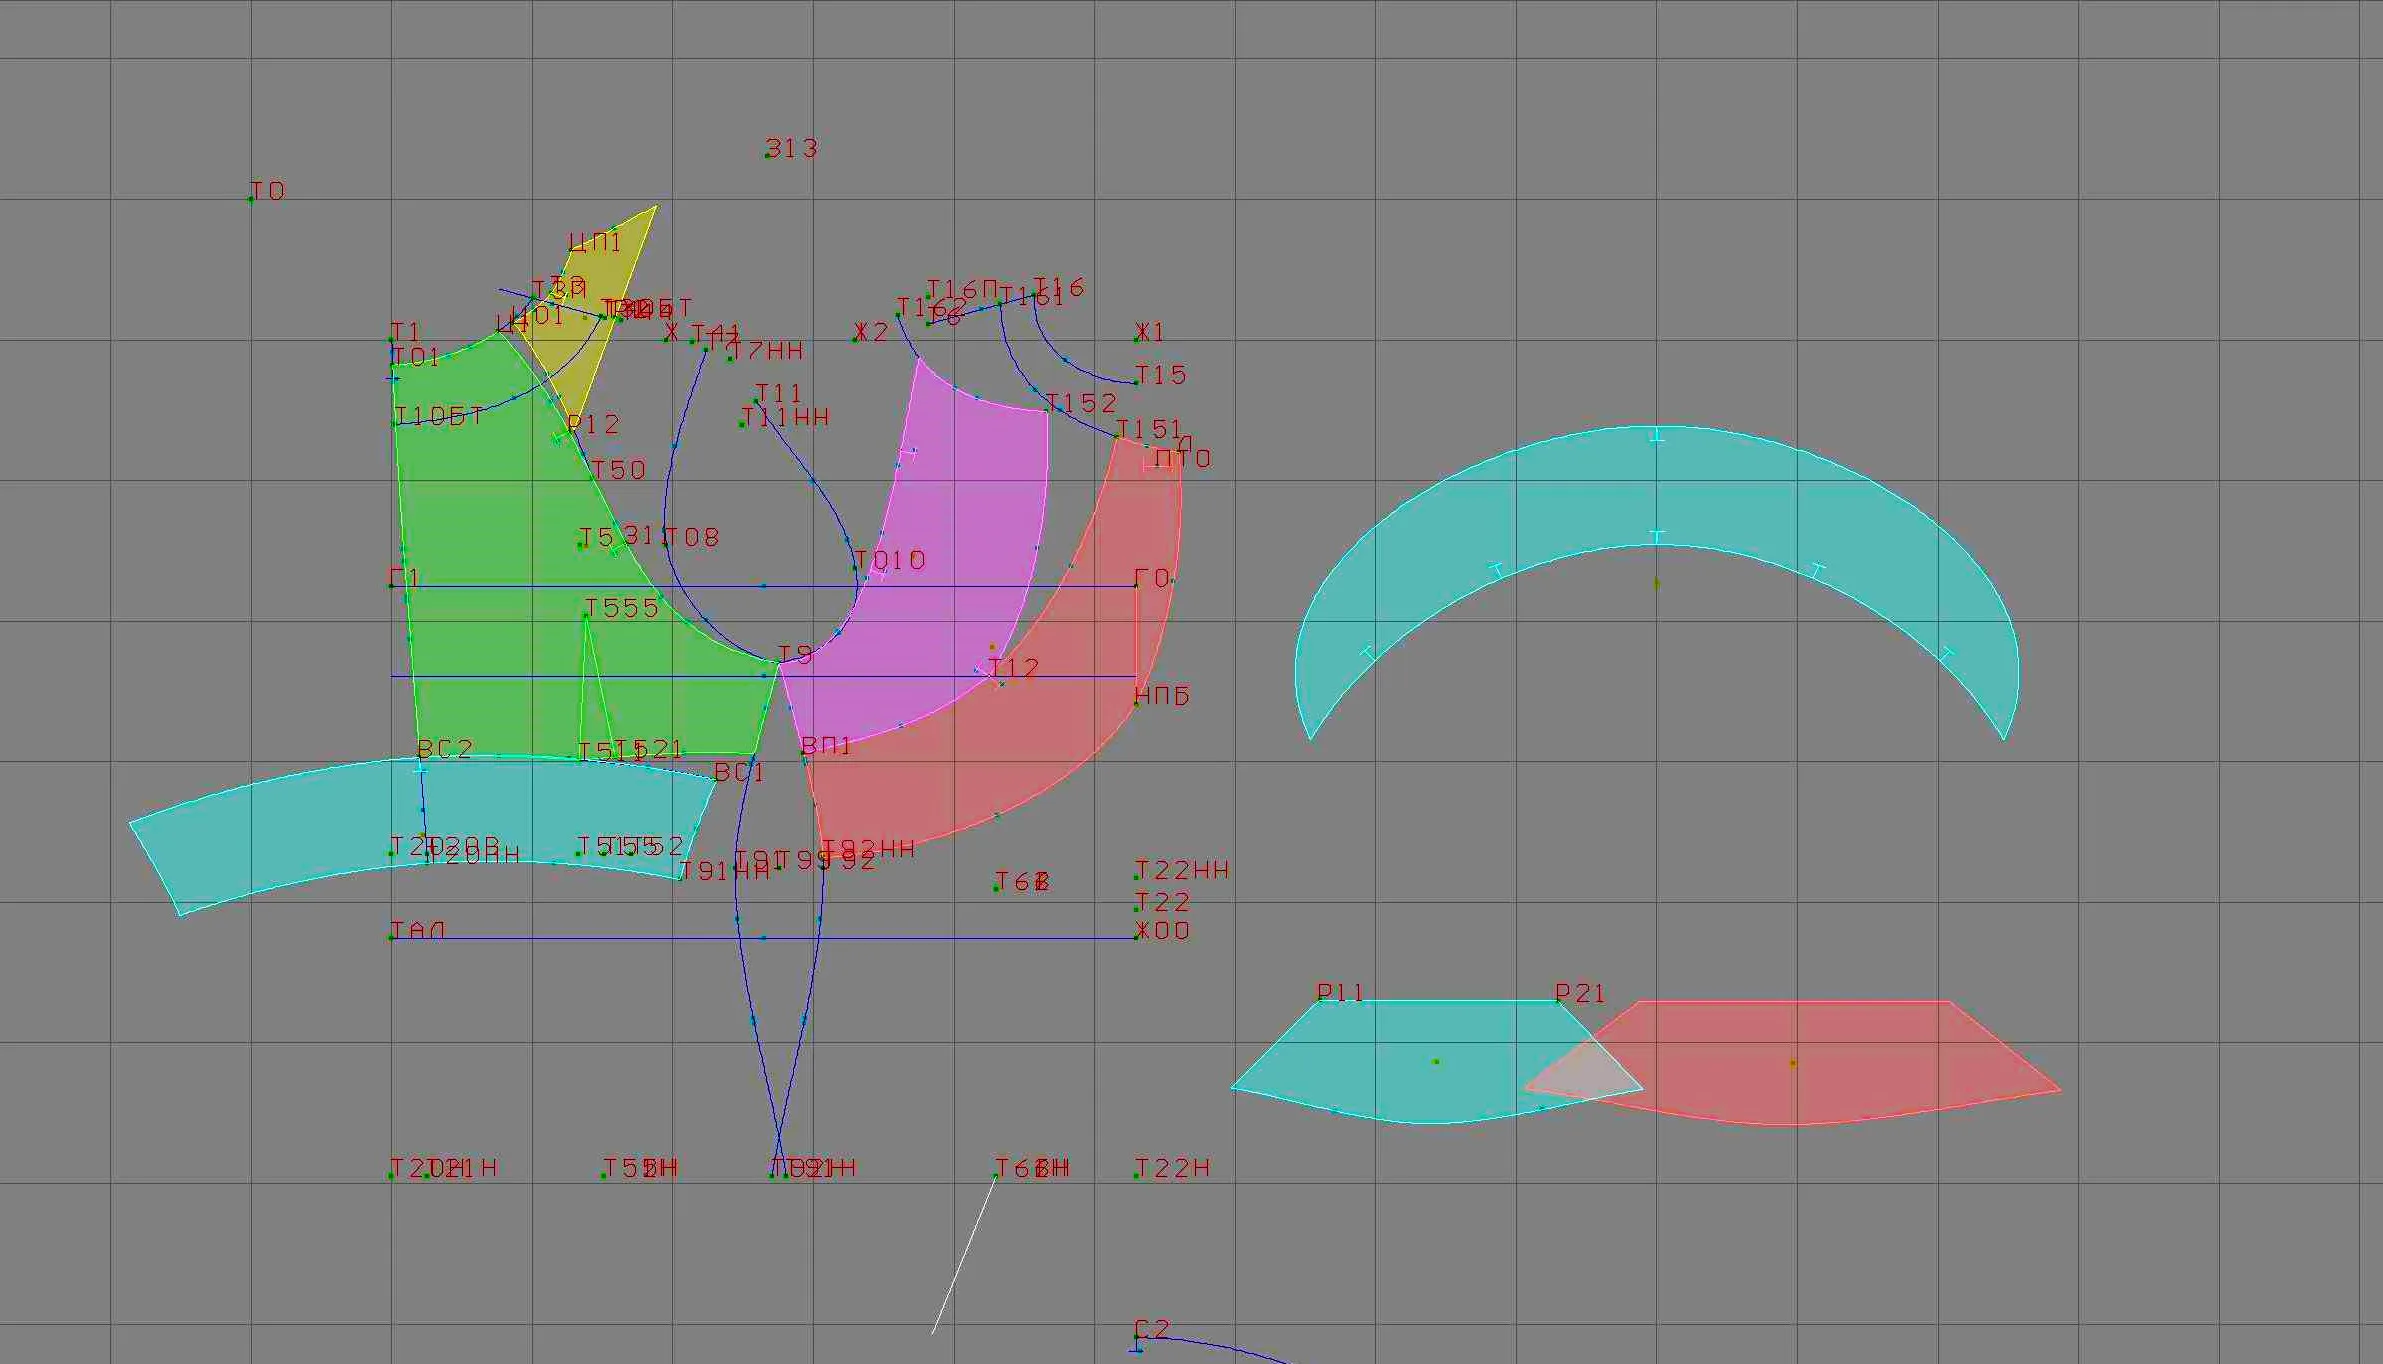Screen dimensions: 2383x1364
Task: Click the point labeled Т50
Action: click(592, 477)
